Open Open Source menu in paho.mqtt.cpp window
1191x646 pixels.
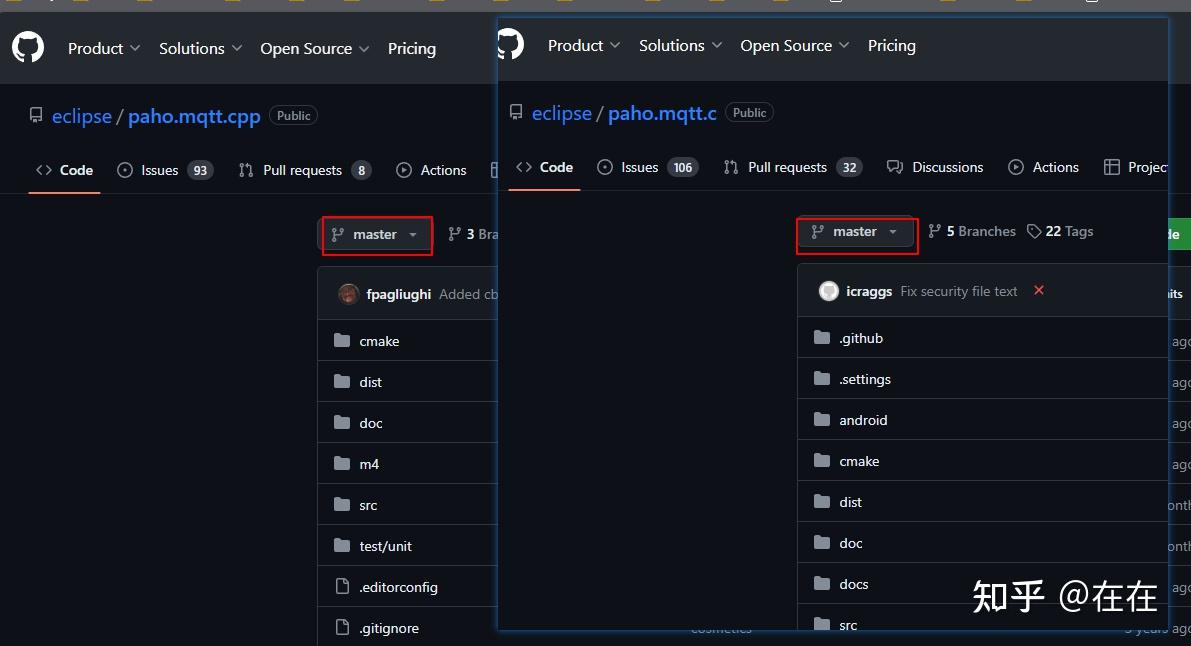coord(314,49)
